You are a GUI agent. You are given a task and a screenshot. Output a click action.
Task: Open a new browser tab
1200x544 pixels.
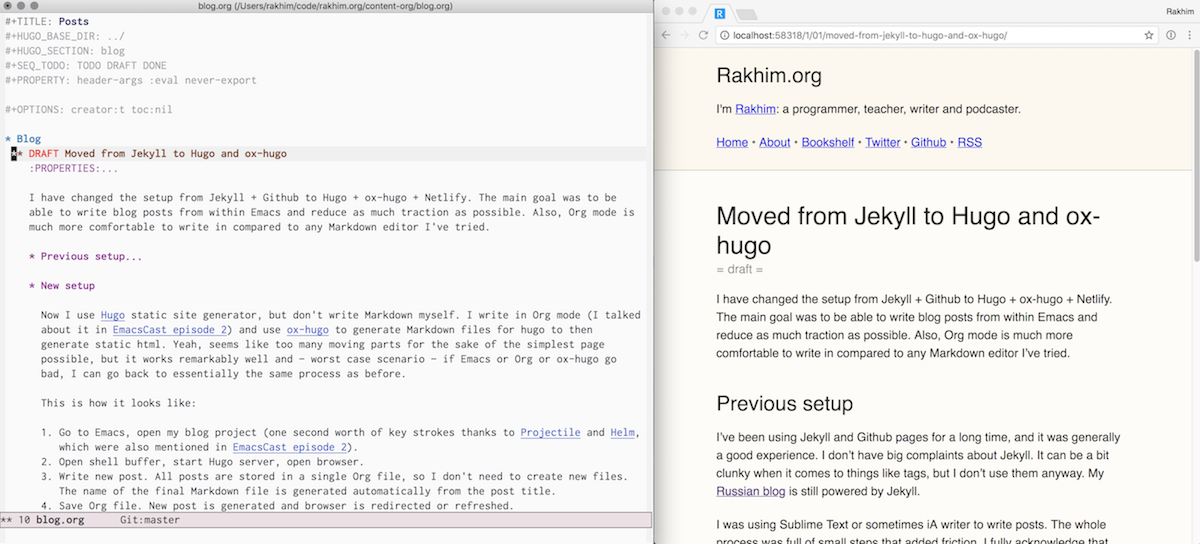[748, 14]
